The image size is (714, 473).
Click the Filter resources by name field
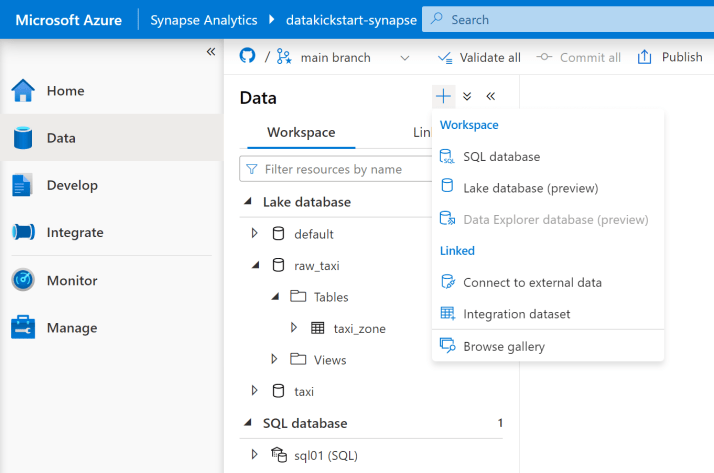point(334,170)
